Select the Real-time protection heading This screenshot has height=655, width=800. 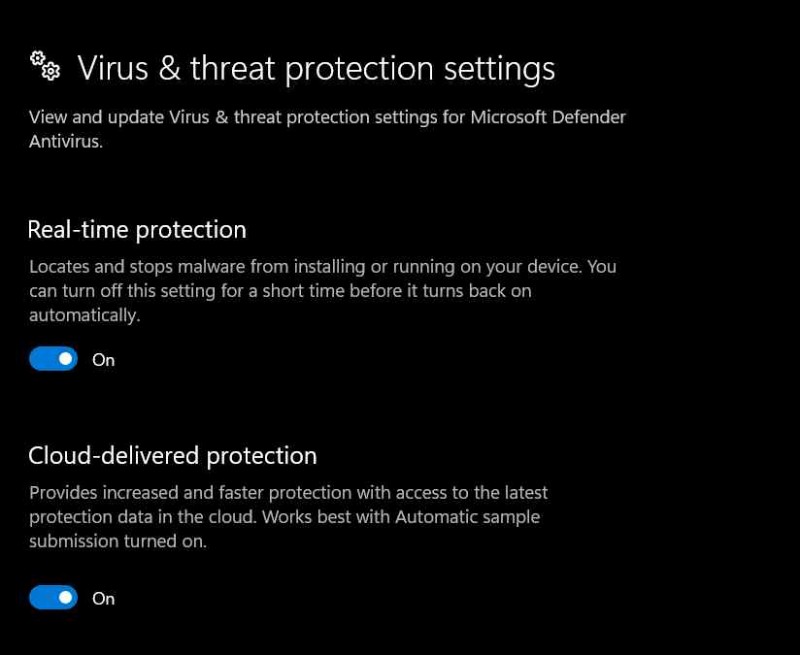pos(137,230)
